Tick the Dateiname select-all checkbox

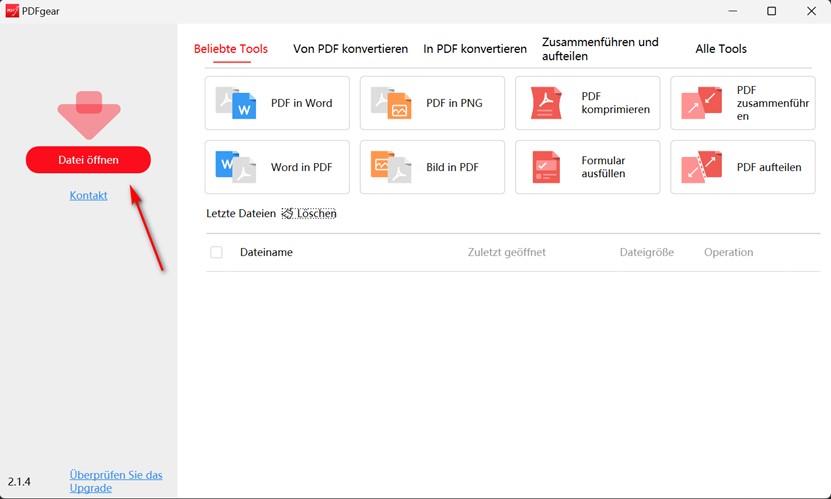(216, 252)
